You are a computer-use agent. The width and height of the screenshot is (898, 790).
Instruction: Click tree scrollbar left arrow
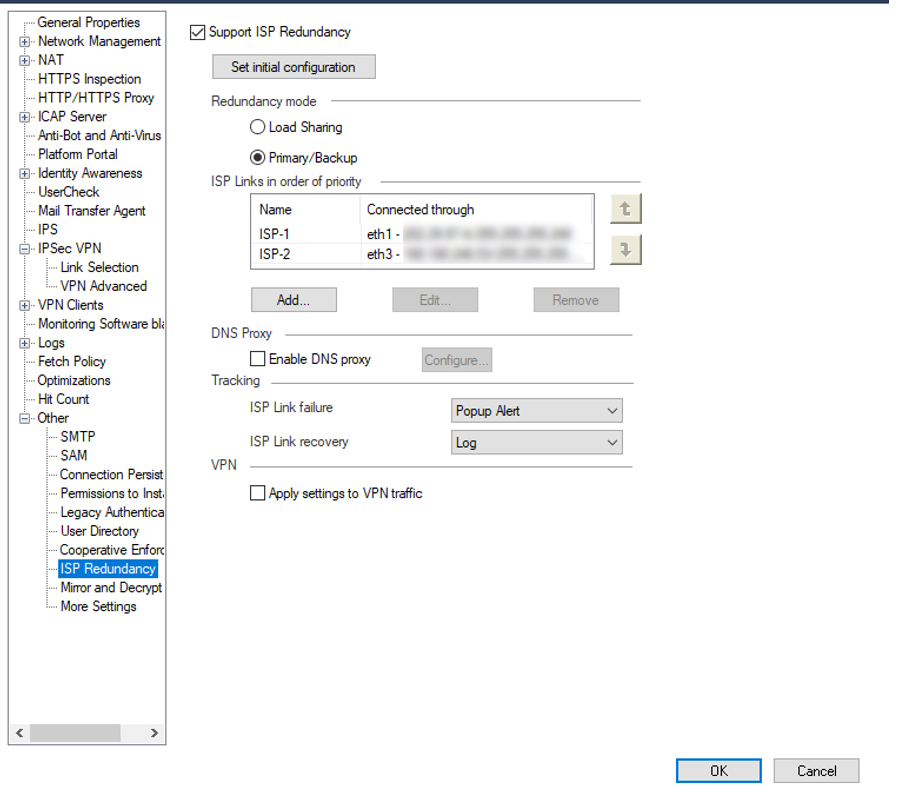click(19, 733)
